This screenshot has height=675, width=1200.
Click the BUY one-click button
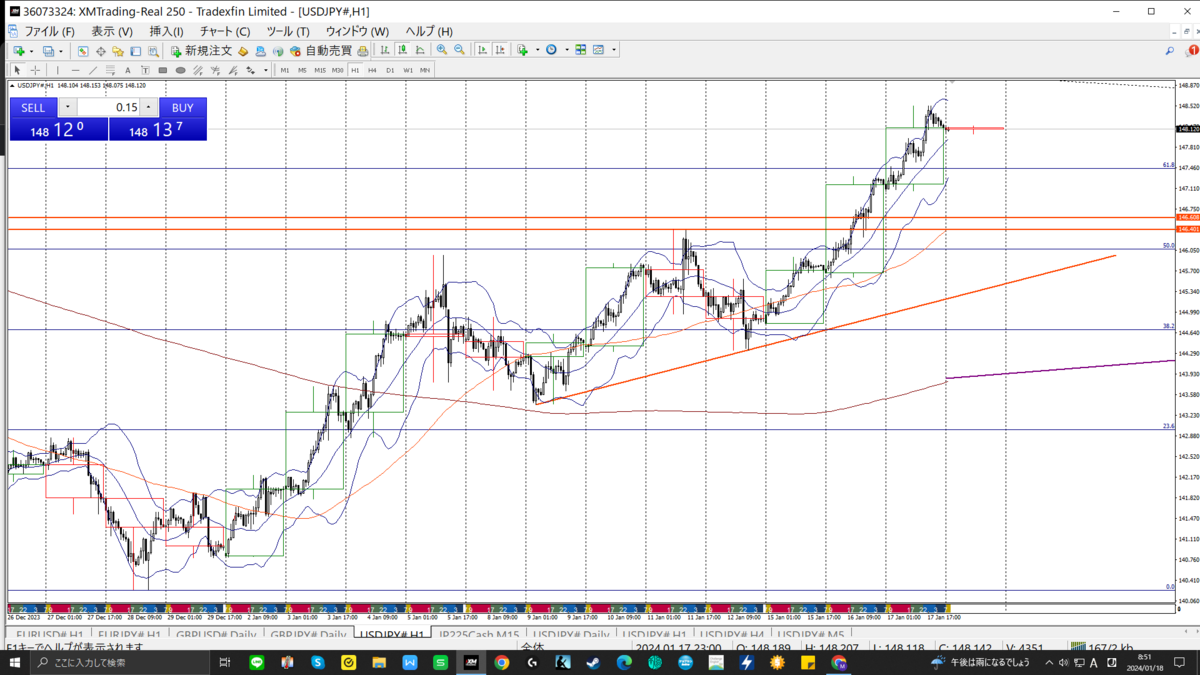point(182,107)
